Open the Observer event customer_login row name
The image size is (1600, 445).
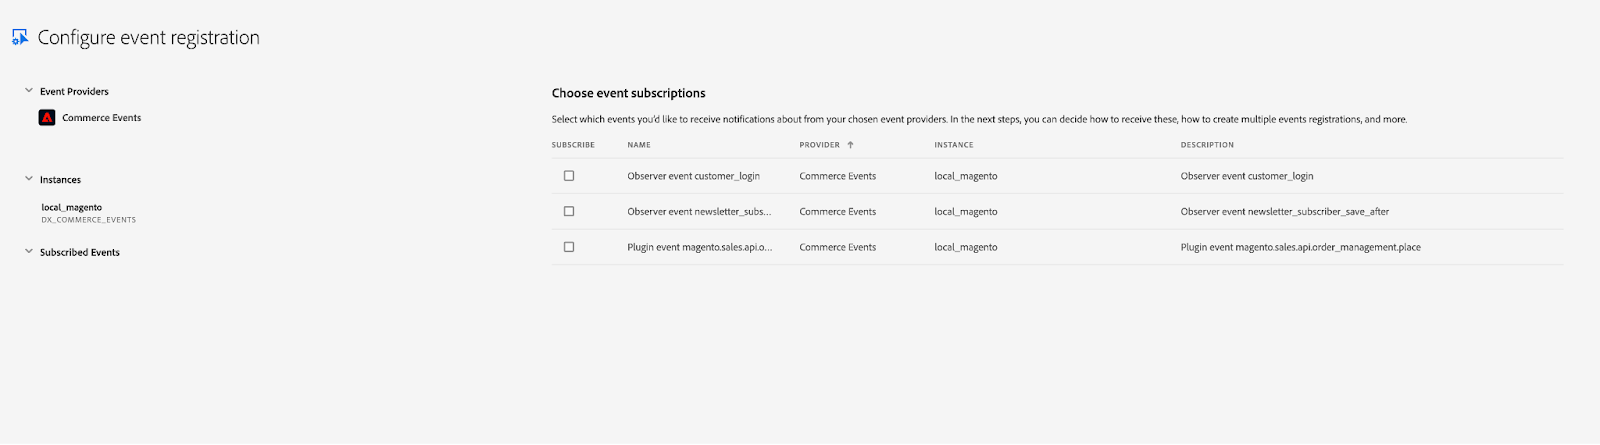click(x=693, y=176)
